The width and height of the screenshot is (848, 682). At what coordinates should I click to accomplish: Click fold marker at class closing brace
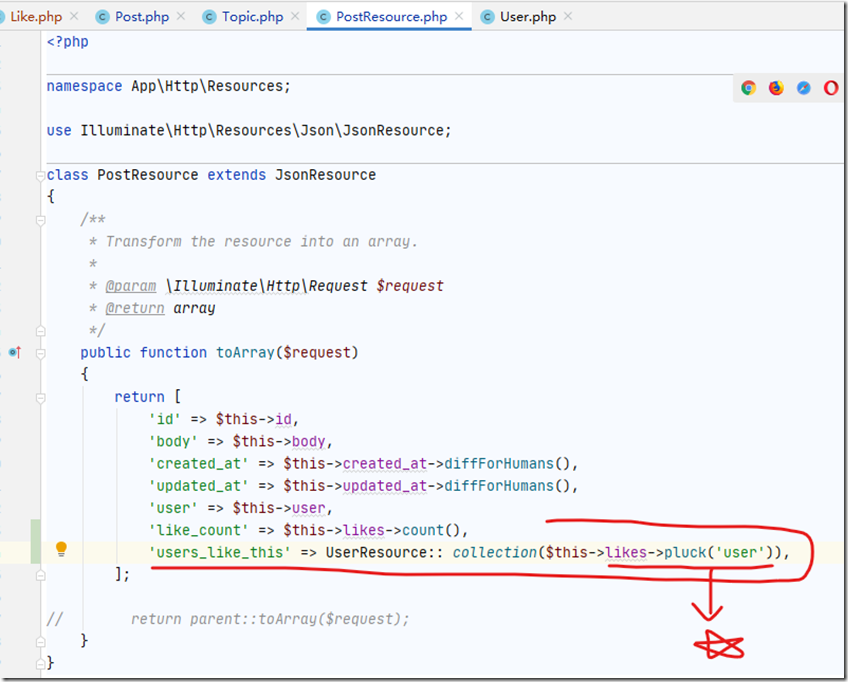pyautogui.click(x=41, y=664)
